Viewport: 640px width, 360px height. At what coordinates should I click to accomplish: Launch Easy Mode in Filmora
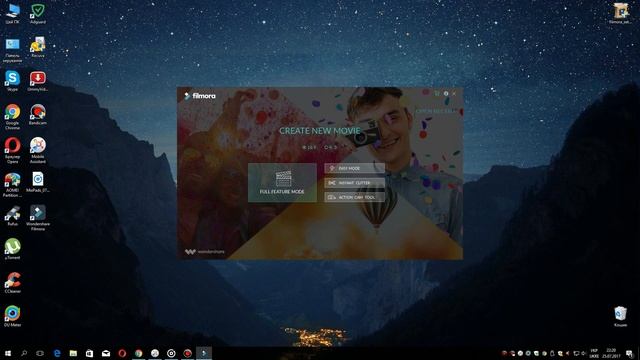[x=354, y=168]
